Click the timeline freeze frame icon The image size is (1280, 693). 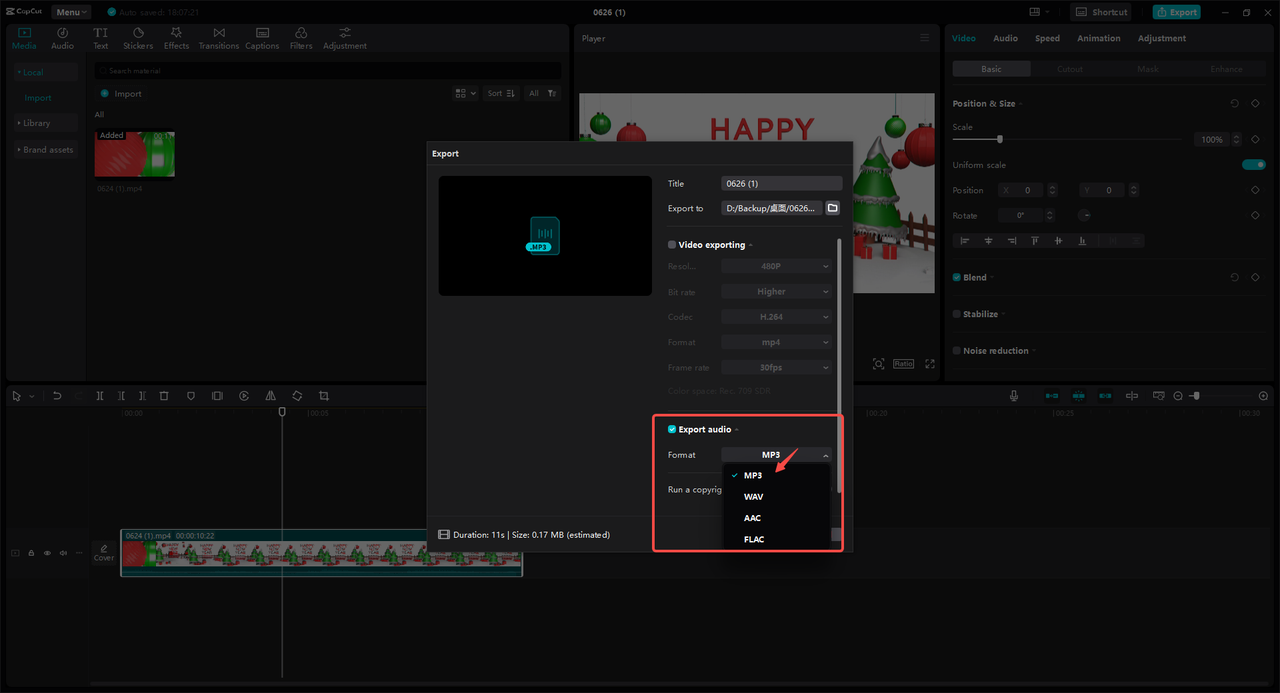[217, 396]
